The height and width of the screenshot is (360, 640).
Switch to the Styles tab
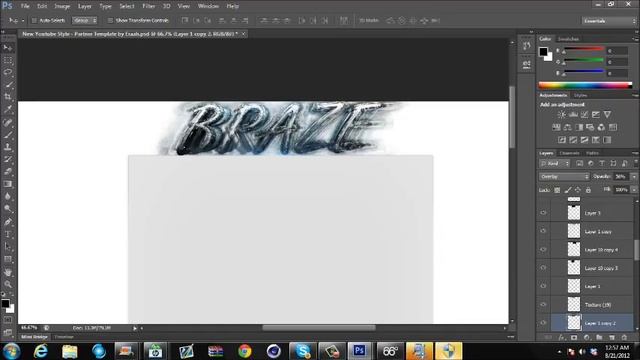[580, 96]
